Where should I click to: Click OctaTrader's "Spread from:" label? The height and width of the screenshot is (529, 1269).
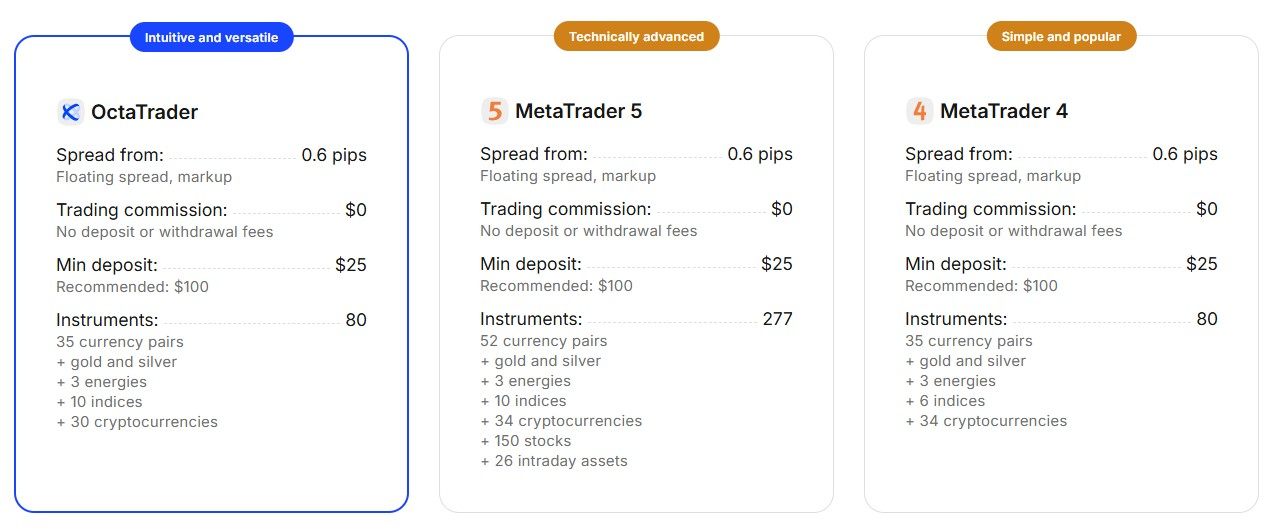110,155
